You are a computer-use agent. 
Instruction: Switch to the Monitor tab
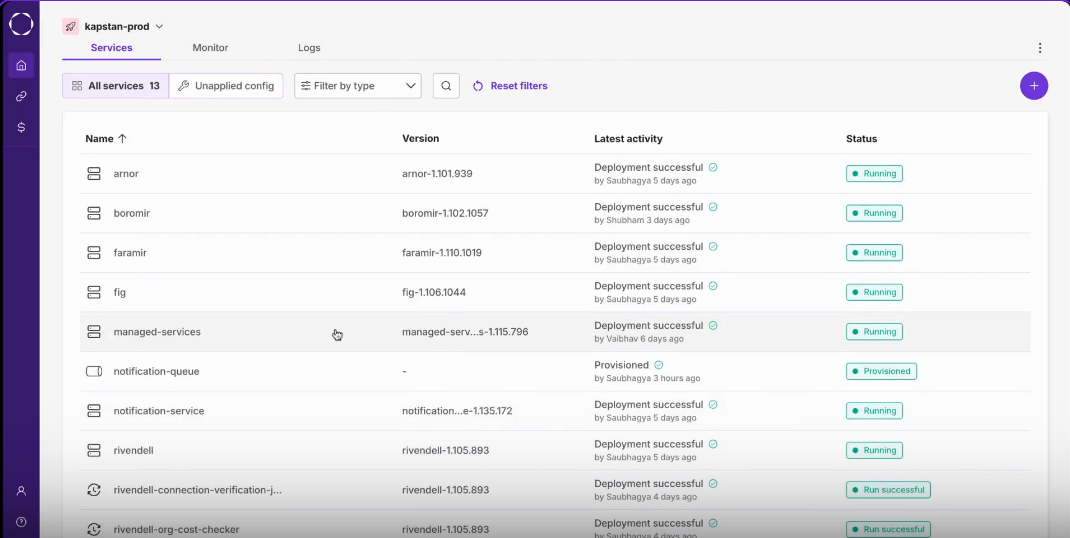click(x=210, y=48)
